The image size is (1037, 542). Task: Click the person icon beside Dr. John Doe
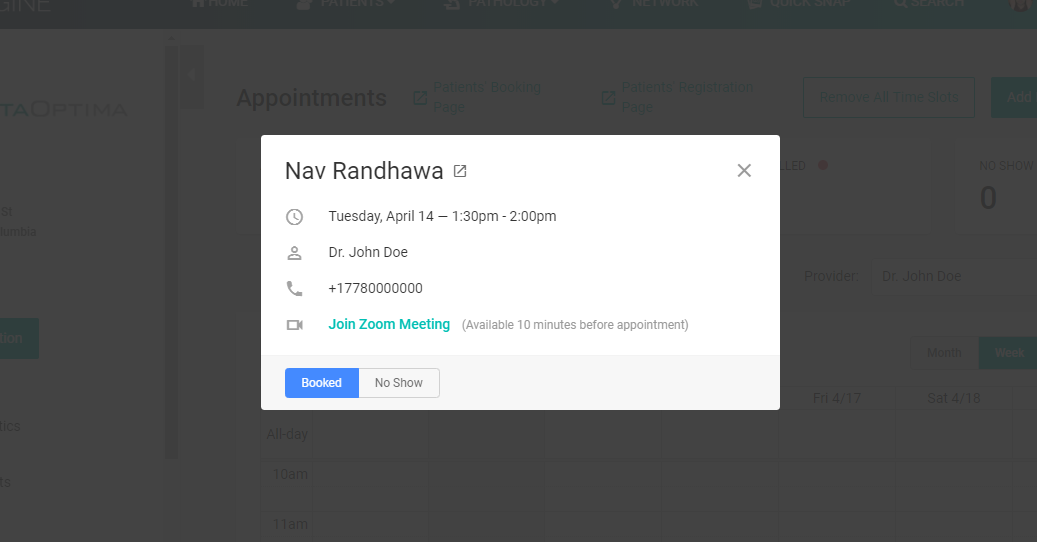pos(294,253)
